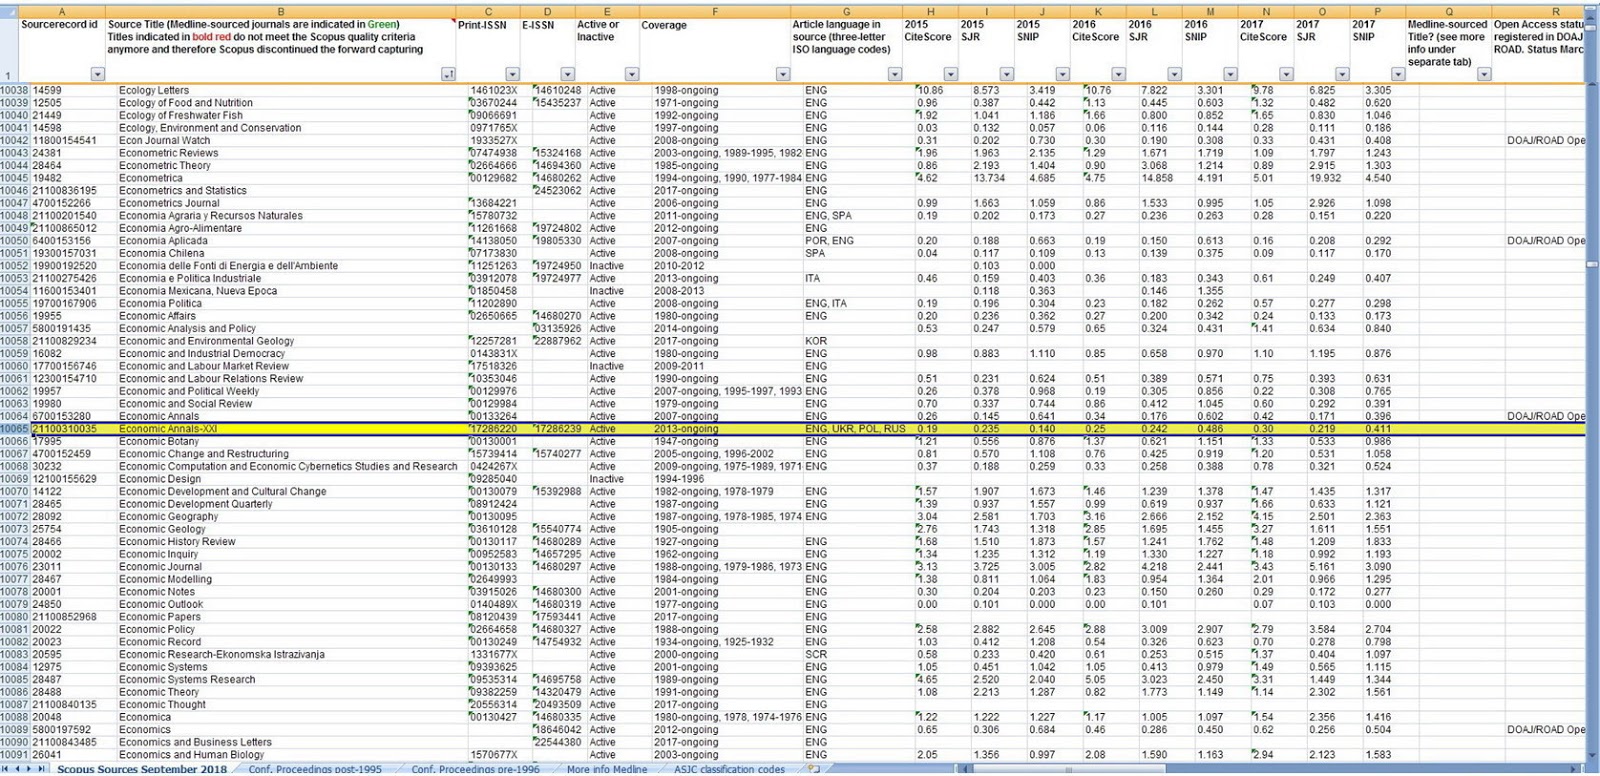This screenshot has height=776, width=1600.
Task: Open the 2017 CiteScore filter dropdown
Action: coord(1286,74)
